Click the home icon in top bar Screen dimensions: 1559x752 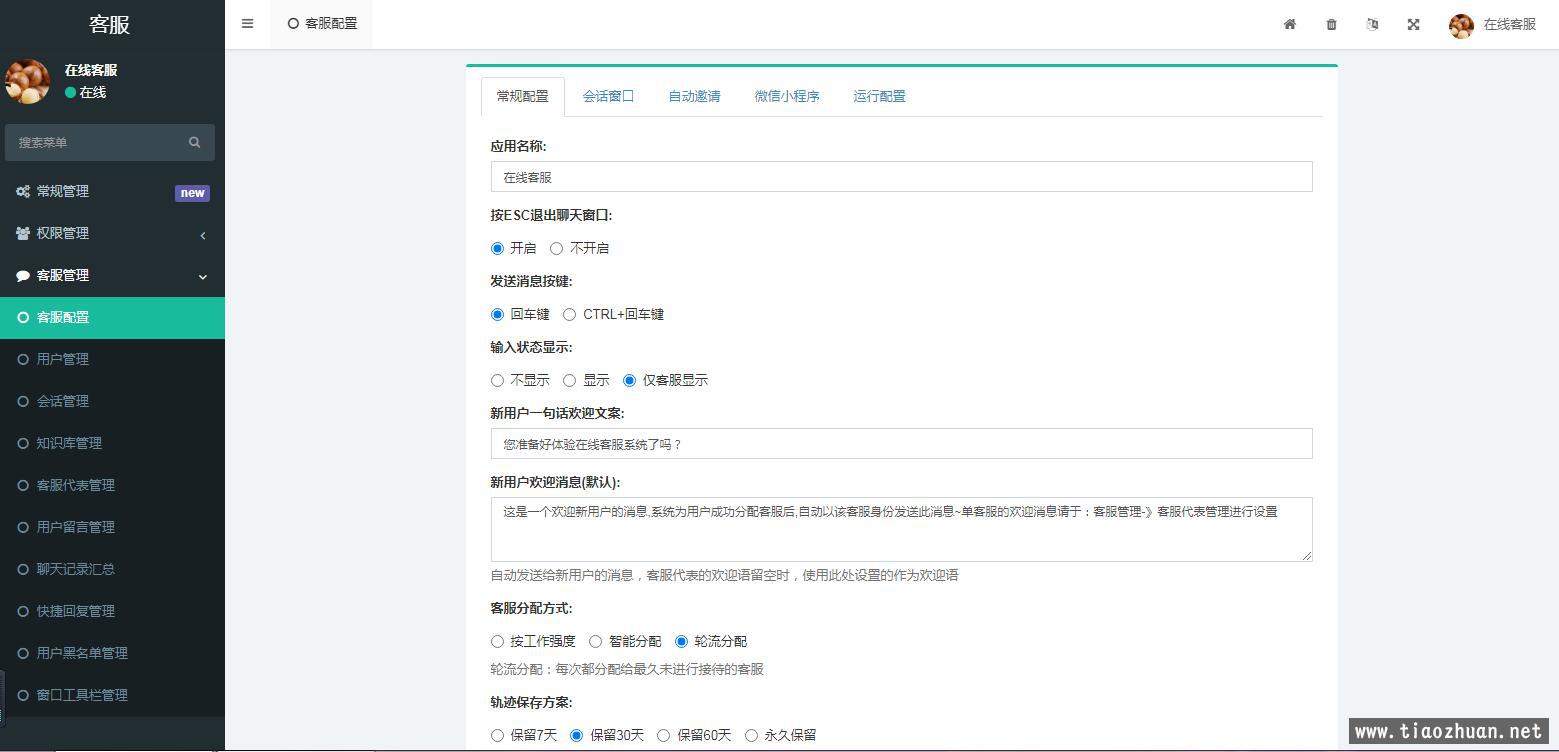[x=1290, y=24]
